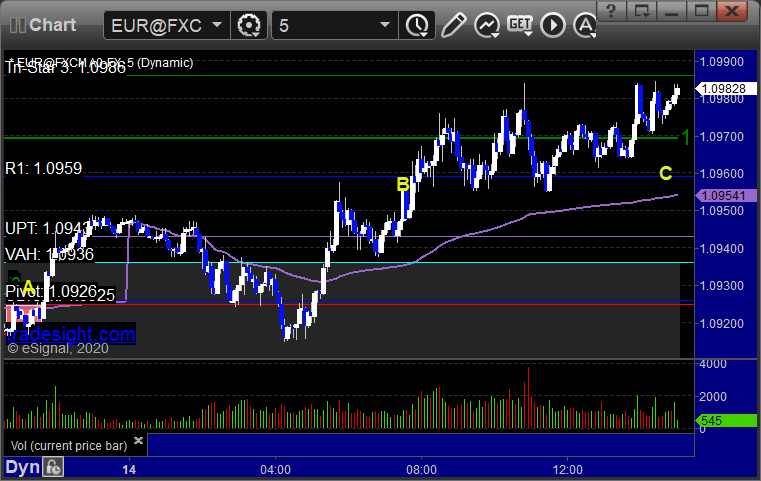Select the pencil drawing tools icon
This screenshot has height=481, width=761.
[453, 25]
